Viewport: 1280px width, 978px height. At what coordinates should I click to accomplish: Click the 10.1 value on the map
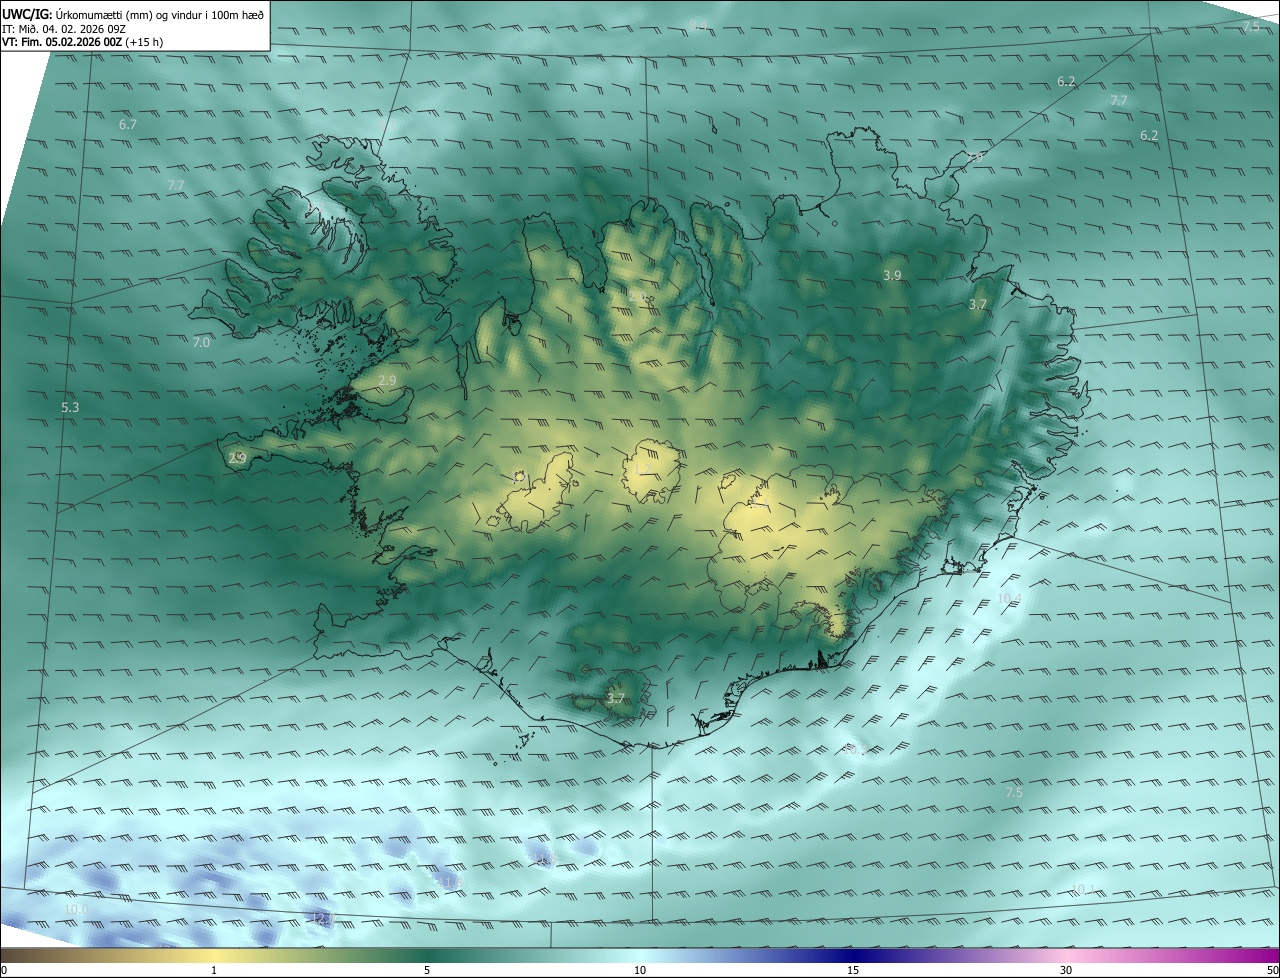pyautogui.click(x=1084, y=889)
